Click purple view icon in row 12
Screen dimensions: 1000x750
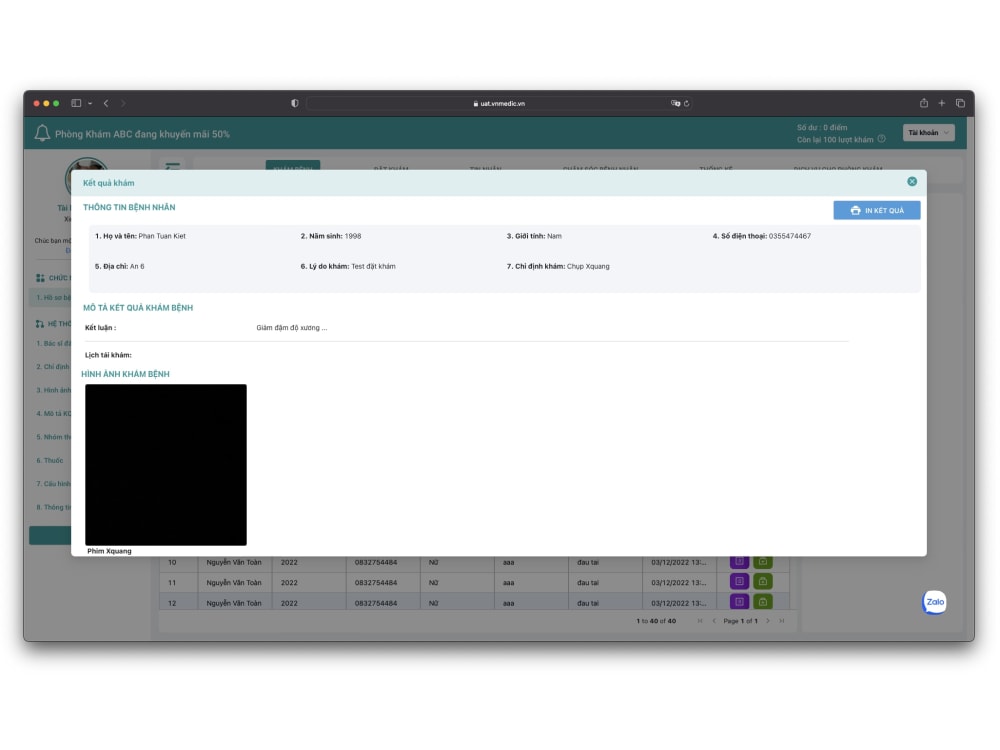739,601
